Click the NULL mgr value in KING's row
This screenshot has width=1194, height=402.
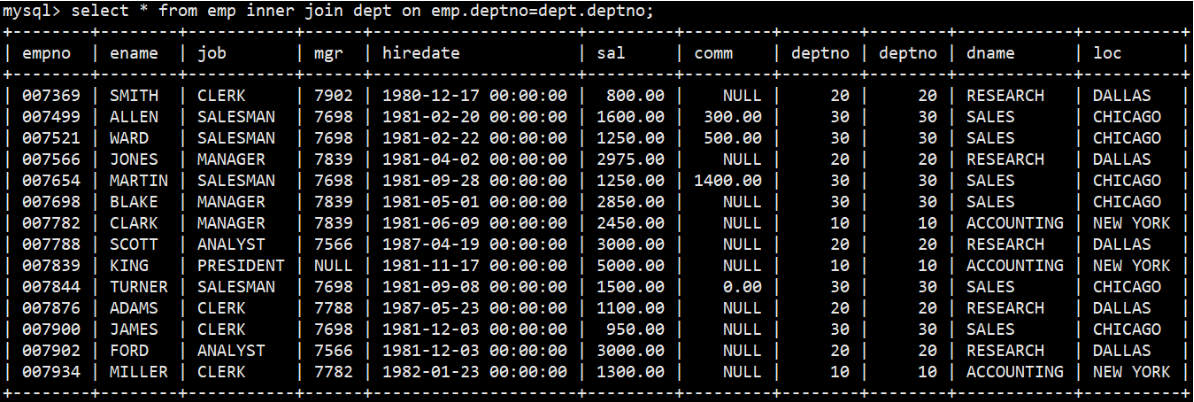point(334,266)
